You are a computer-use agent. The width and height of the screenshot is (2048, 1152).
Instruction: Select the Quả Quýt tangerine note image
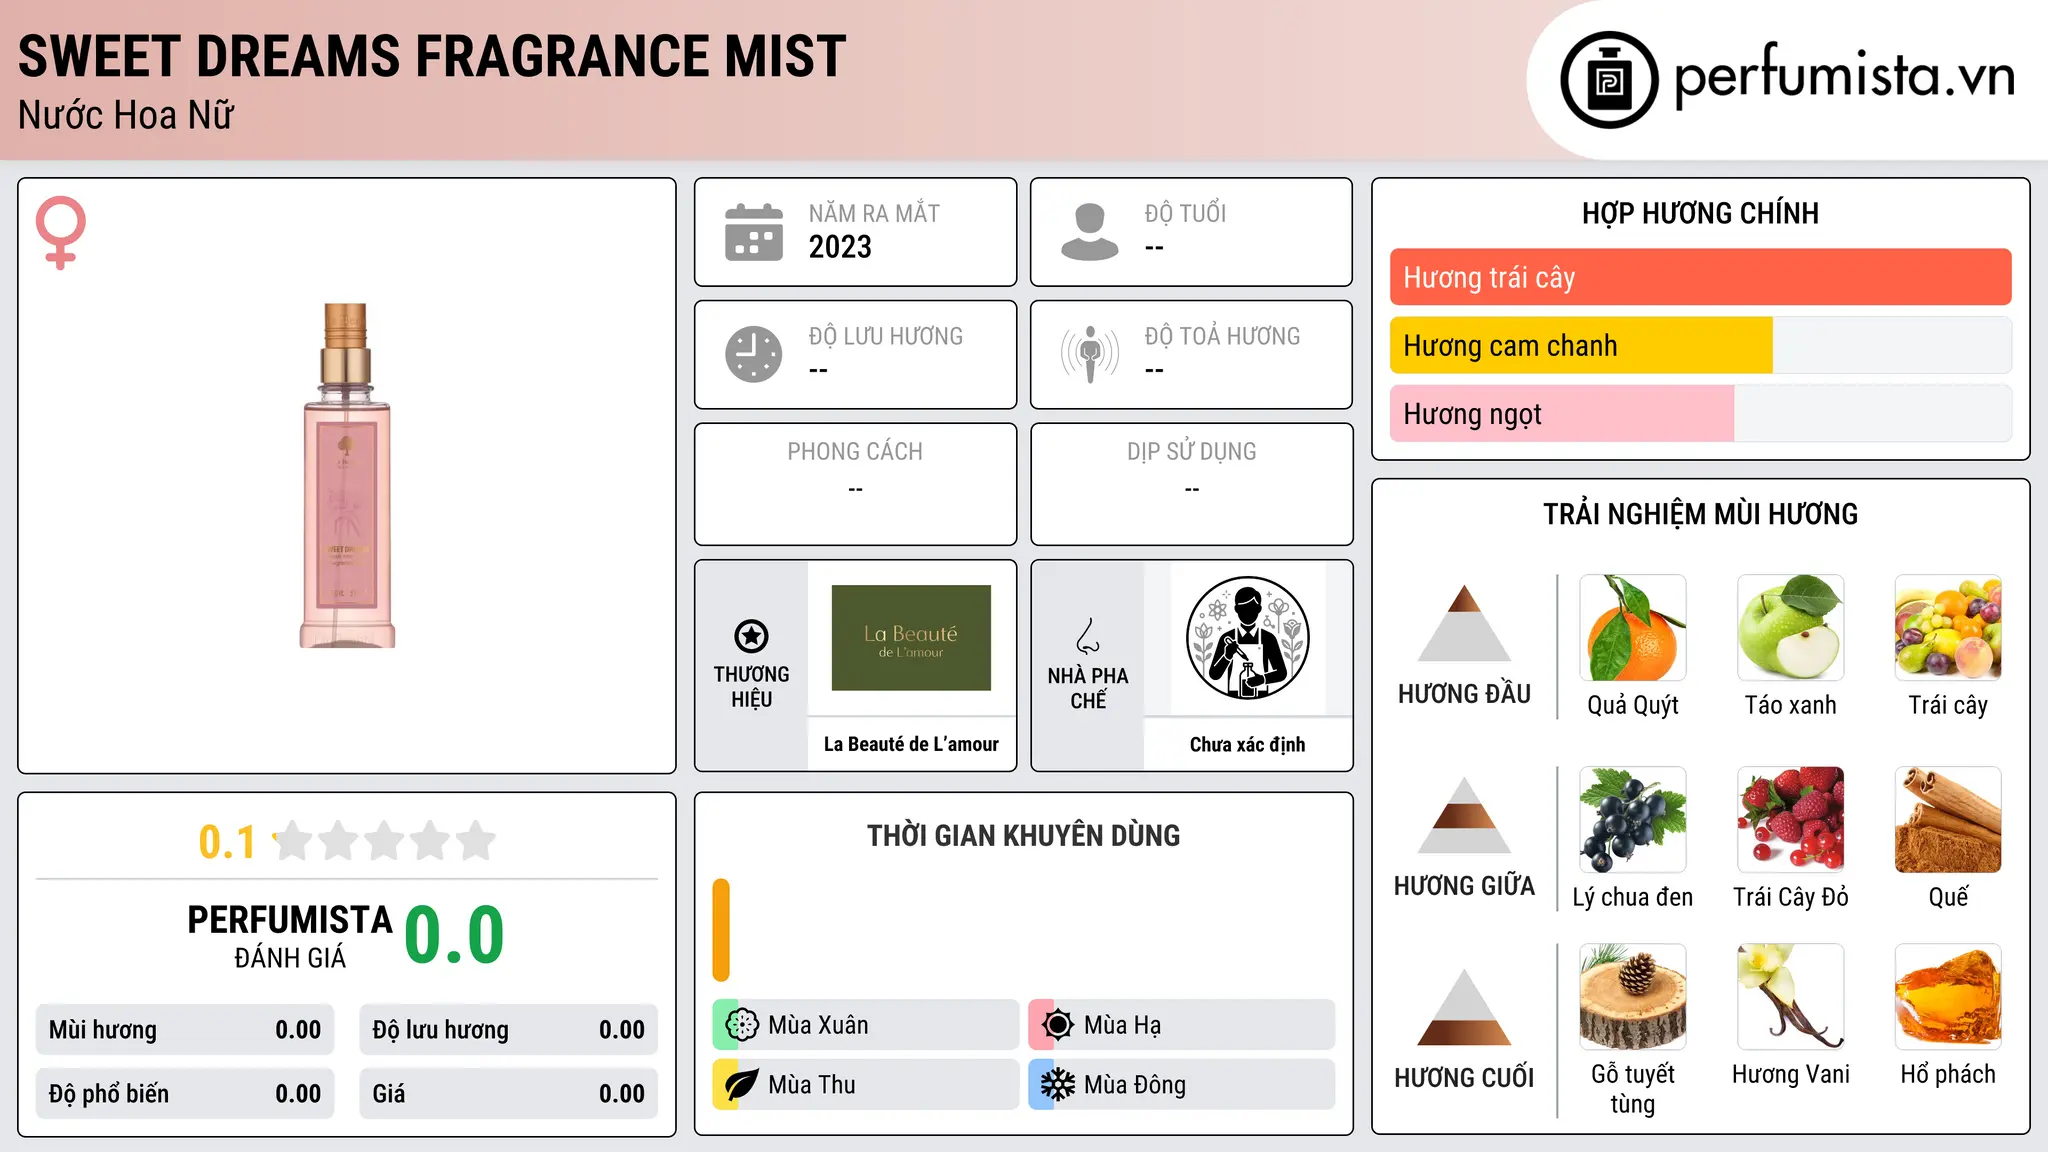point(1633,628)
